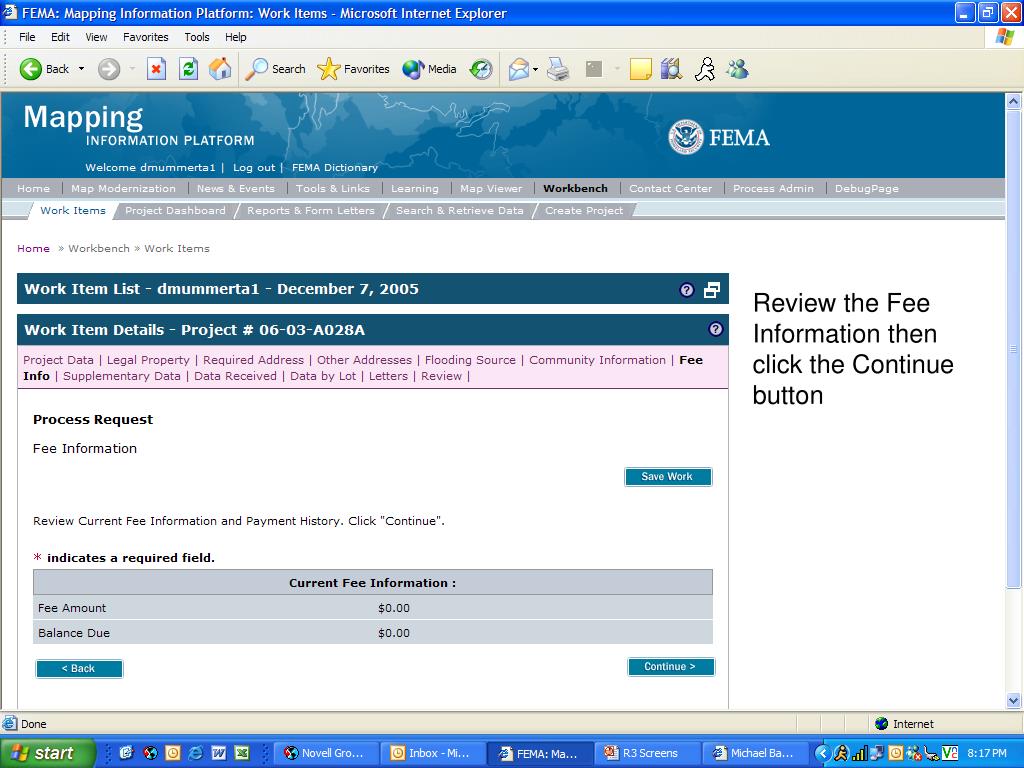Open the Community Information section link

pos(598,360)
